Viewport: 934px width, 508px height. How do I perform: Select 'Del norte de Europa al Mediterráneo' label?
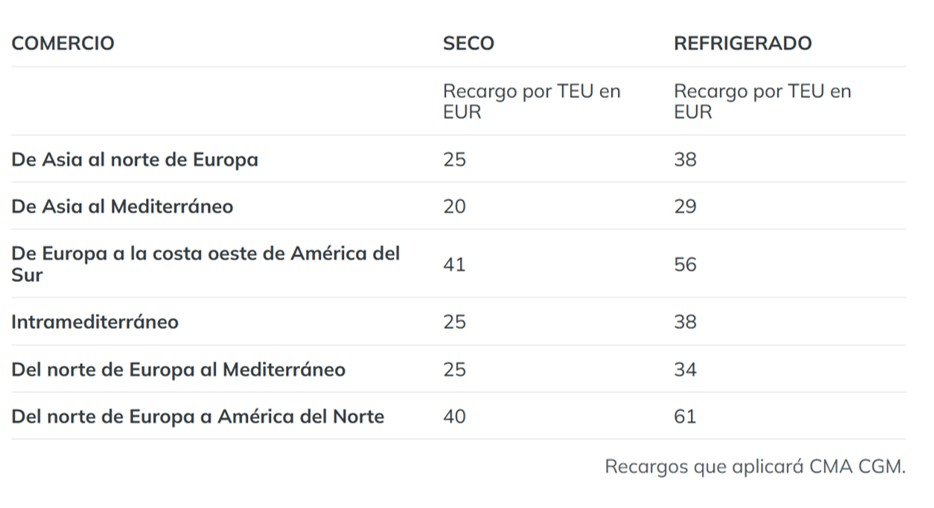tap(178, 369)
